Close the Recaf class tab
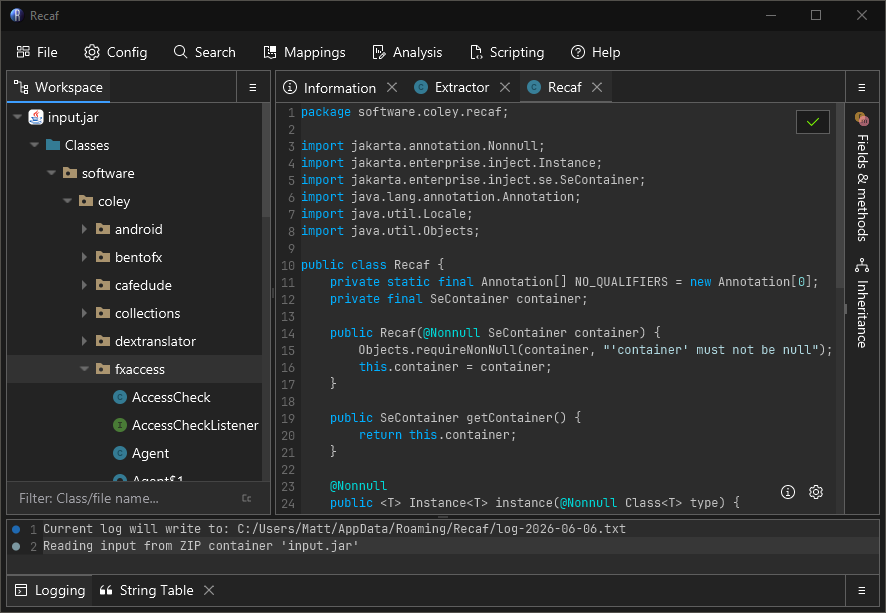Viewport: 886px width, 613px height. (x=597, y=88)
